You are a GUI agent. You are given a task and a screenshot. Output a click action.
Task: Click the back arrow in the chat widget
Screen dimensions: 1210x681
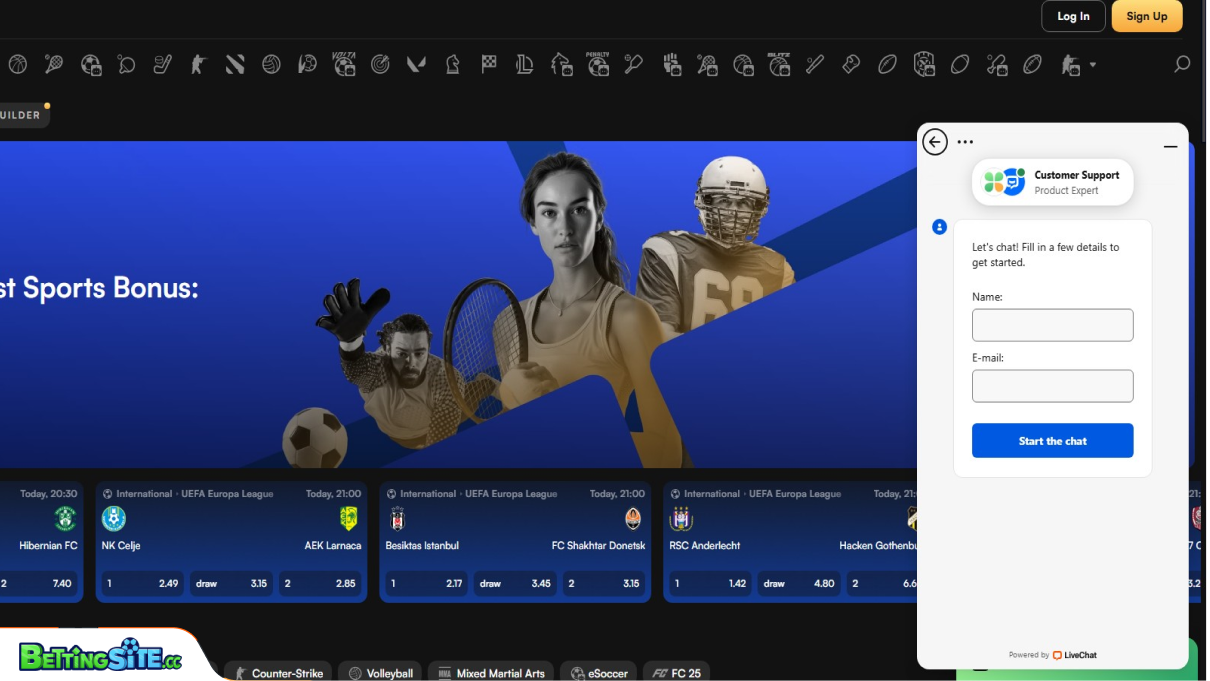click(935, 142)
